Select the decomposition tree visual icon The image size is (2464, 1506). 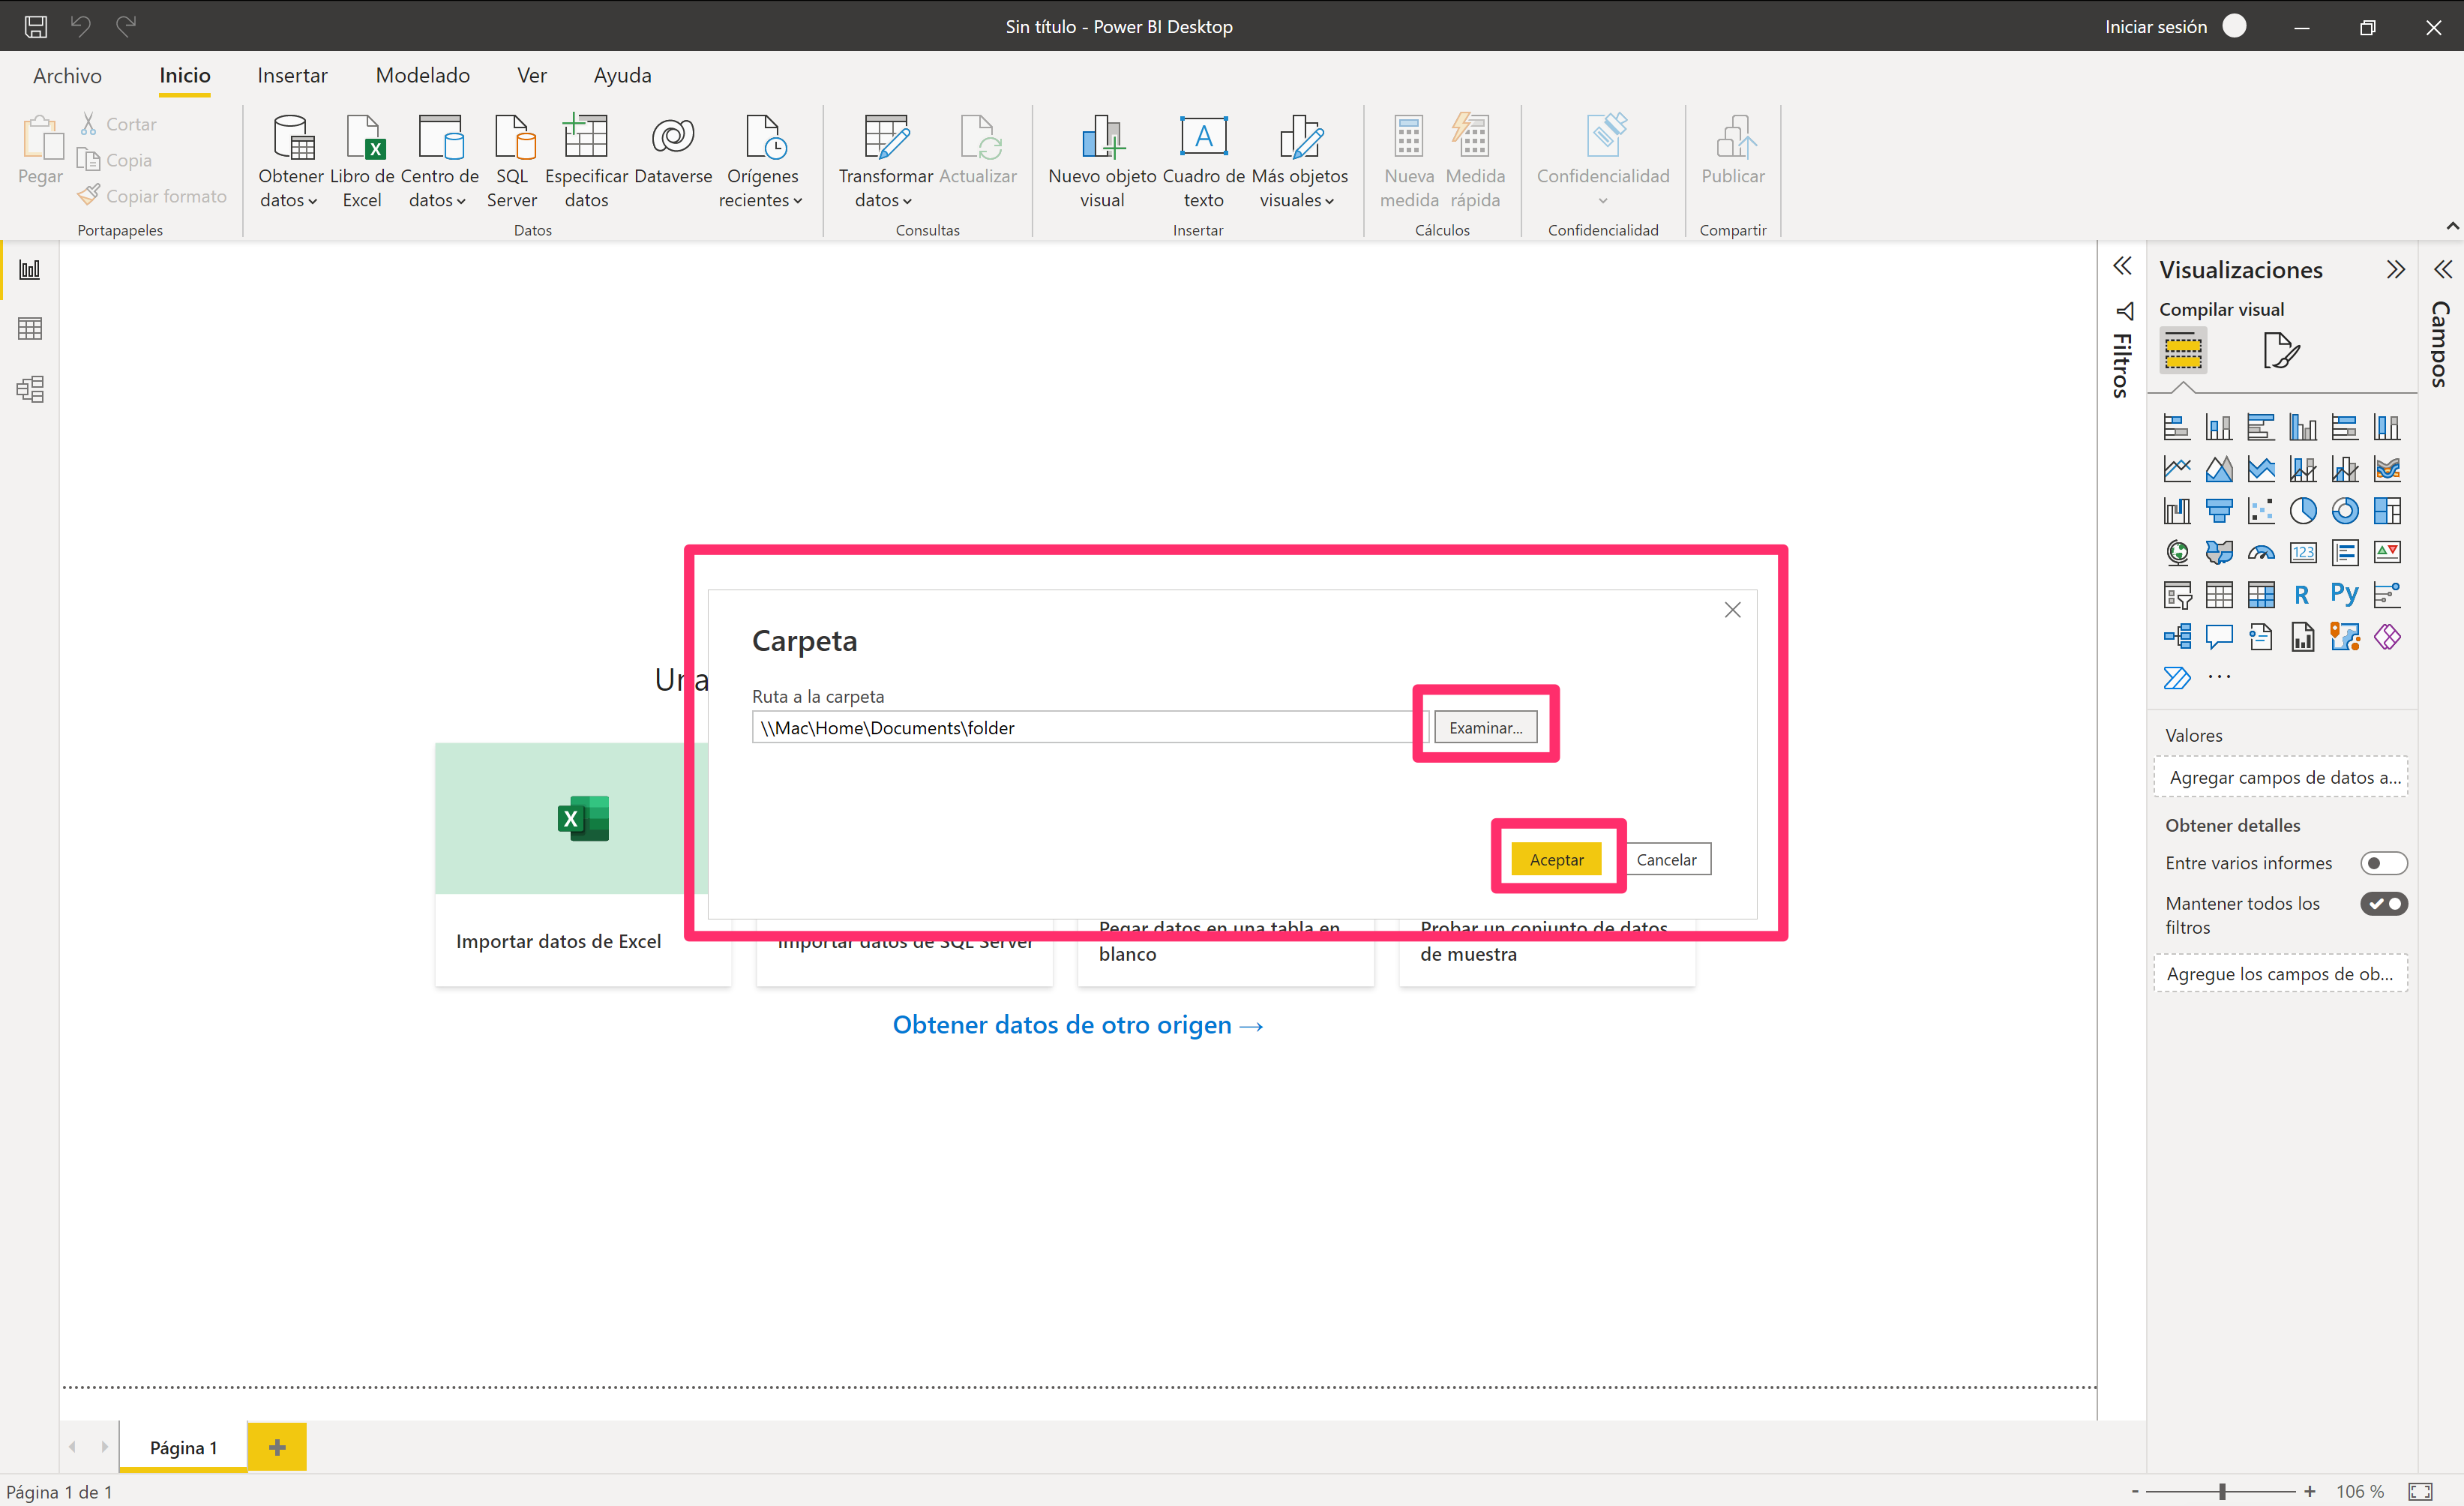tap(2177, 637)
